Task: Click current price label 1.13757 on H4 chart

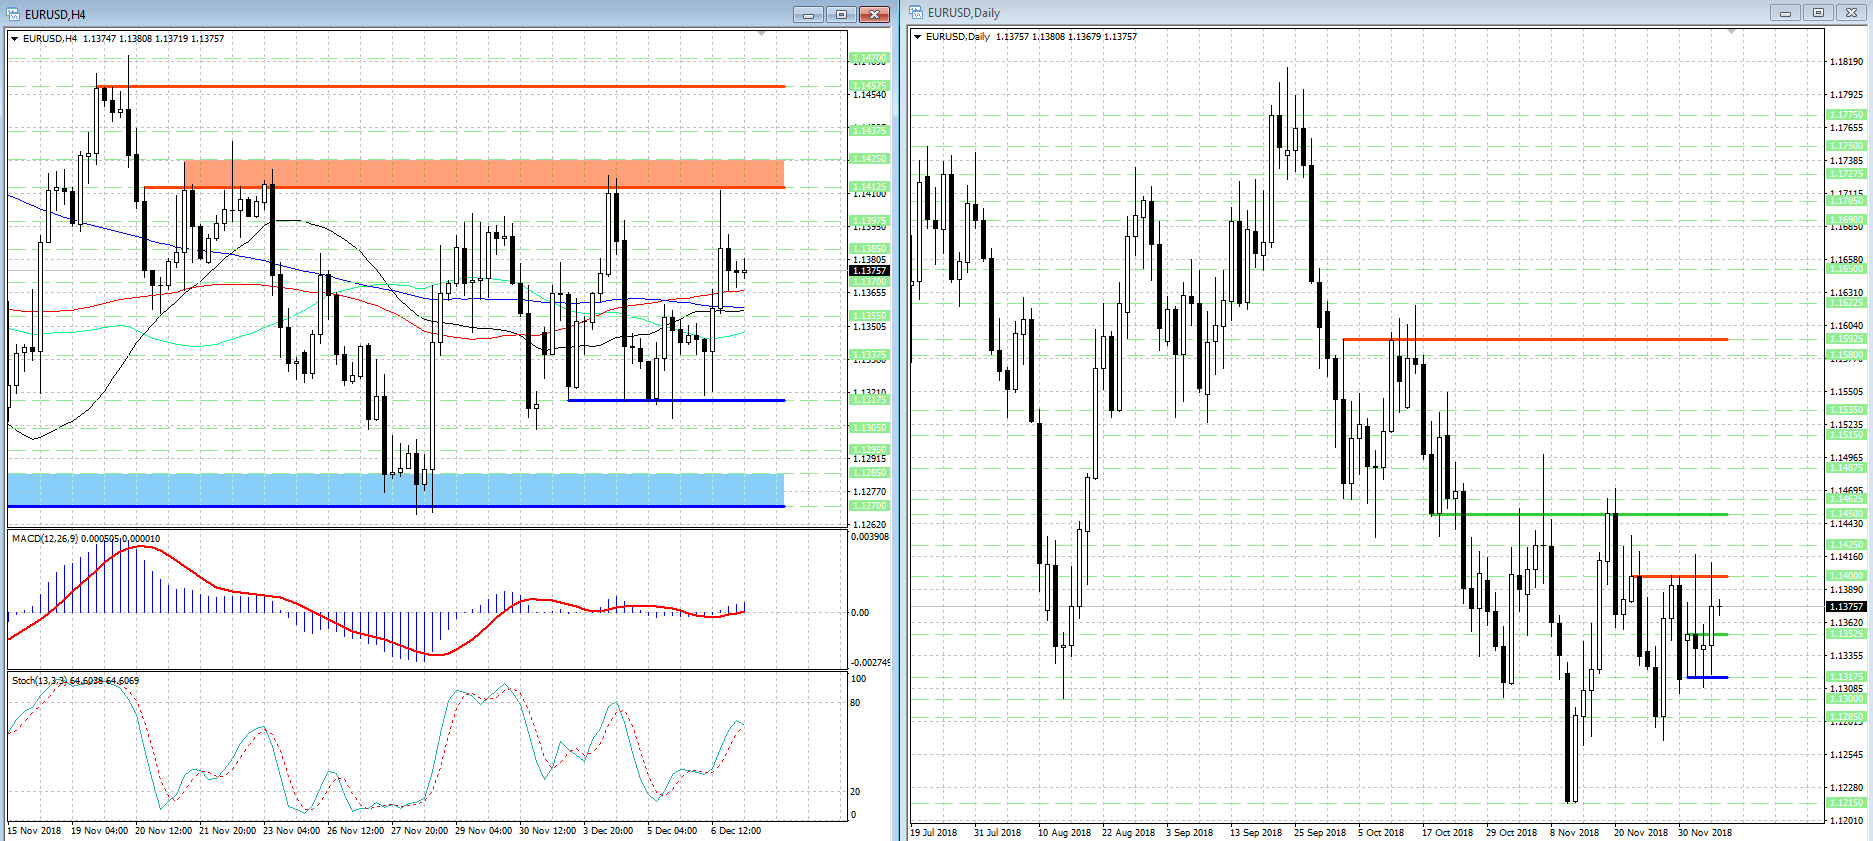Action: click(x=869, y=271)
